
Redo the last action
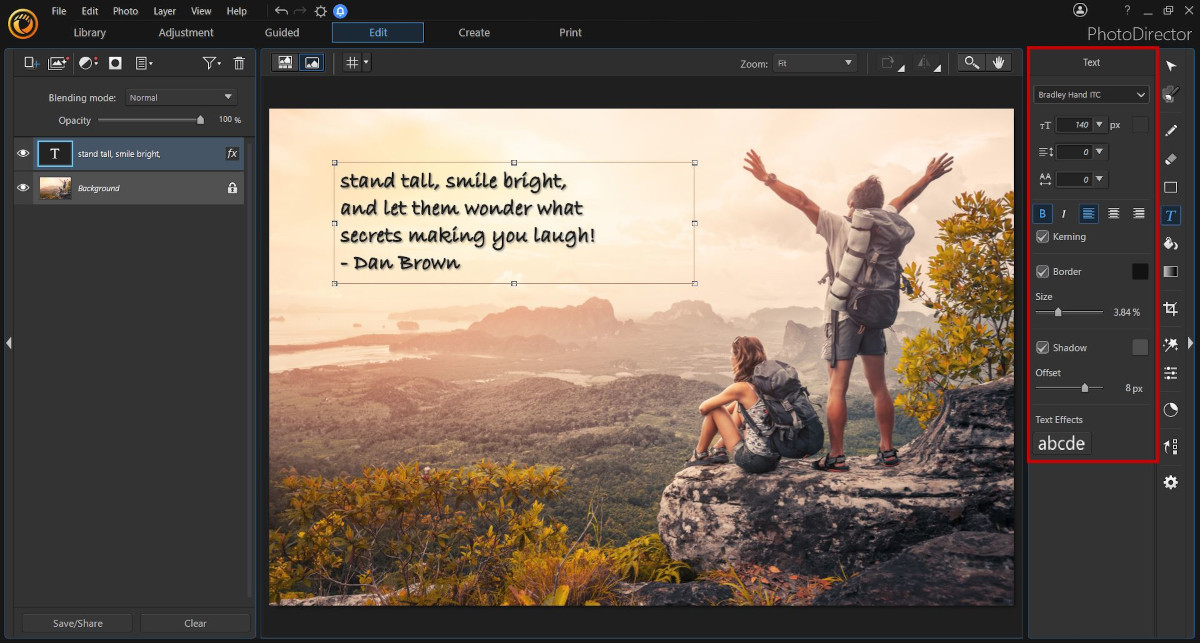pyautogui.click(x=300, y=11)
